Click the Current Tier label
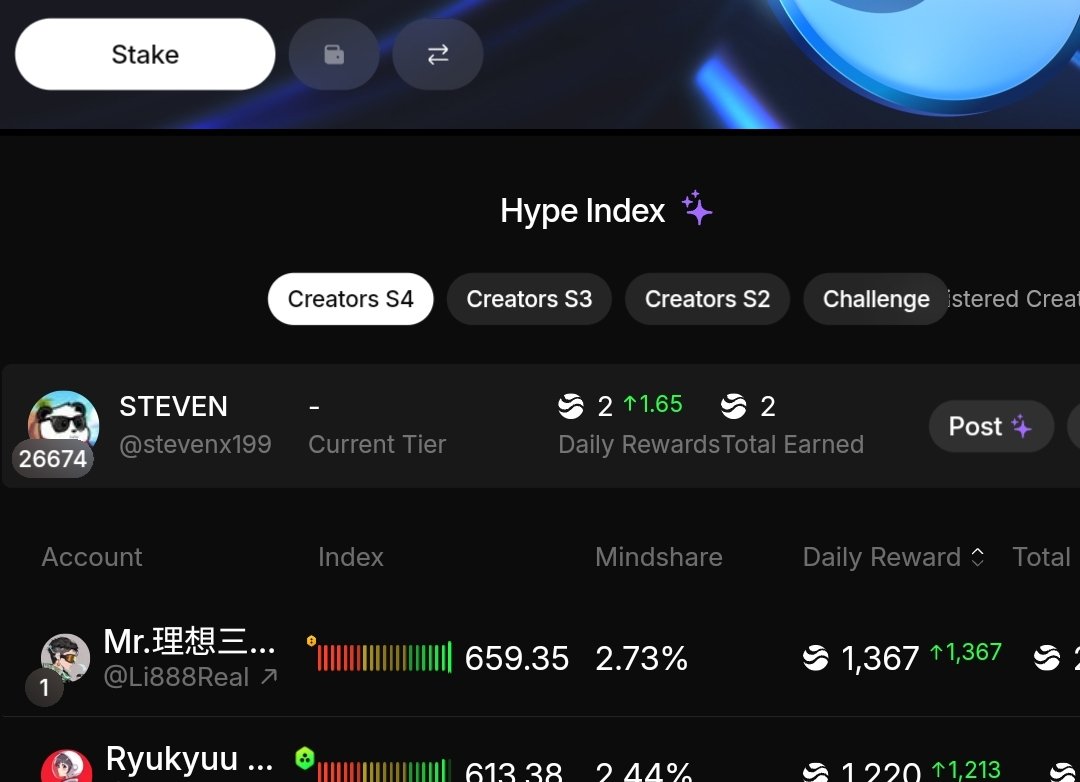Image resolution: width=1080 pixels, height=782 pixels. pyautogui.click(x=377, y=444)
